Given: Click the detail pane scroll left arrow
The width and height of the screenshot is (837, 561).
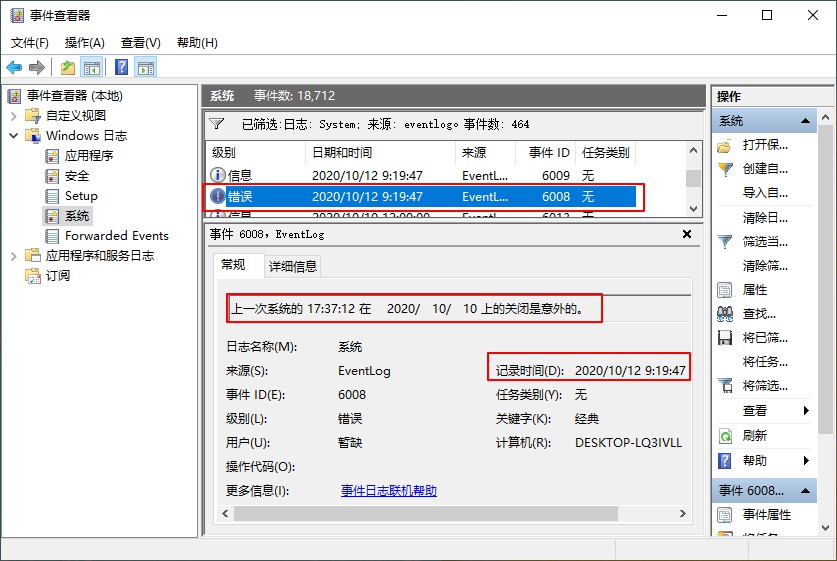Looking at the screenshot, I should (x=225, y=513).
